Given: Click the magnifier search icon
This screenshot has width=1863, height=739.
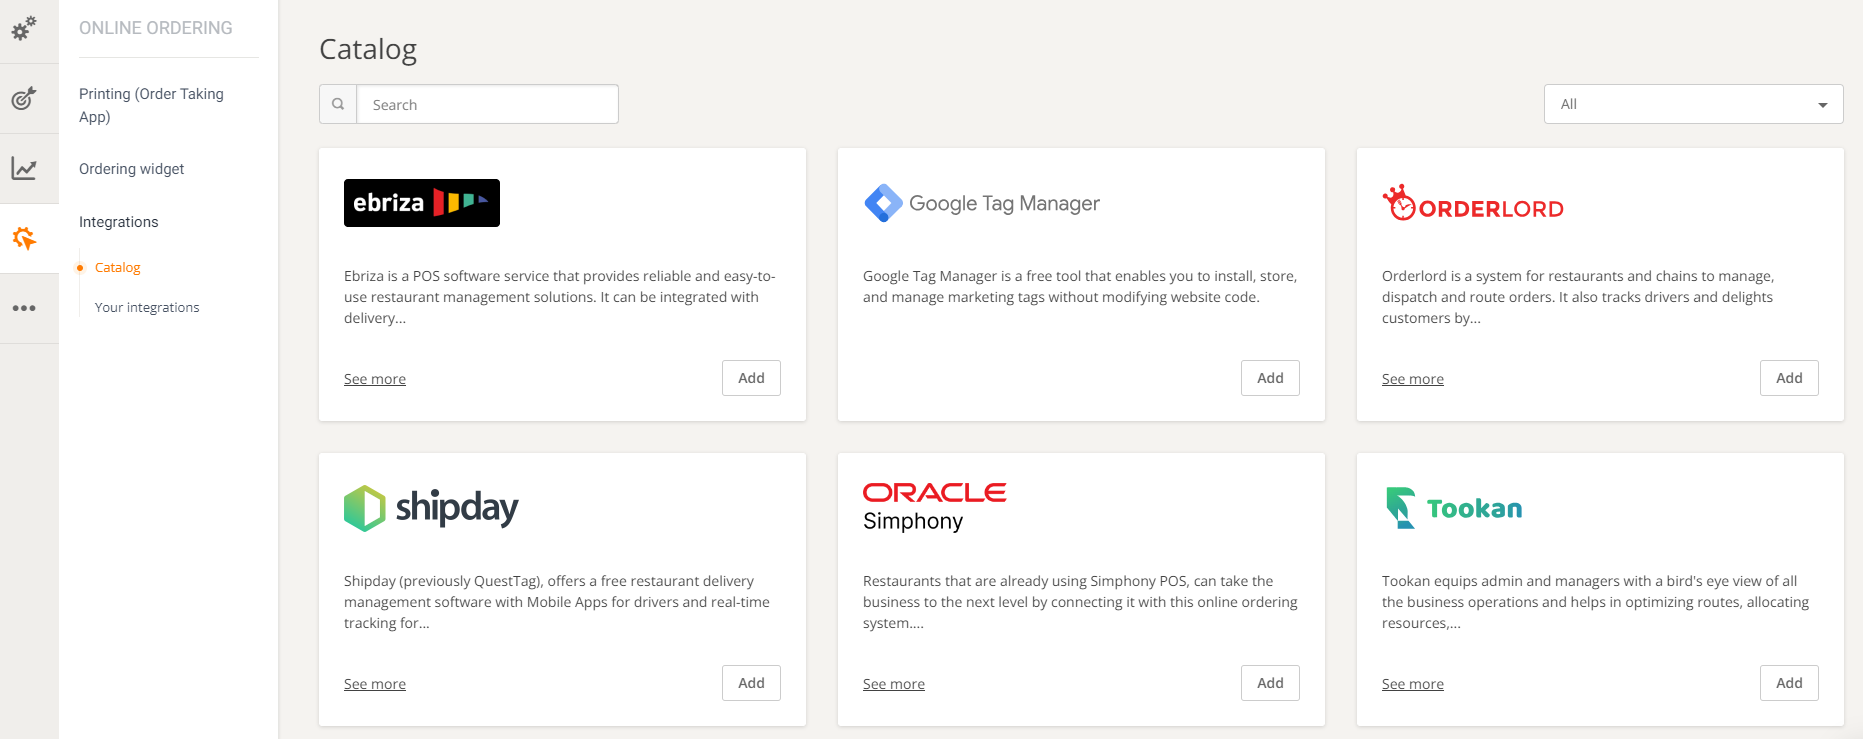Looking at the screenshot, I should tap(338, 104).
